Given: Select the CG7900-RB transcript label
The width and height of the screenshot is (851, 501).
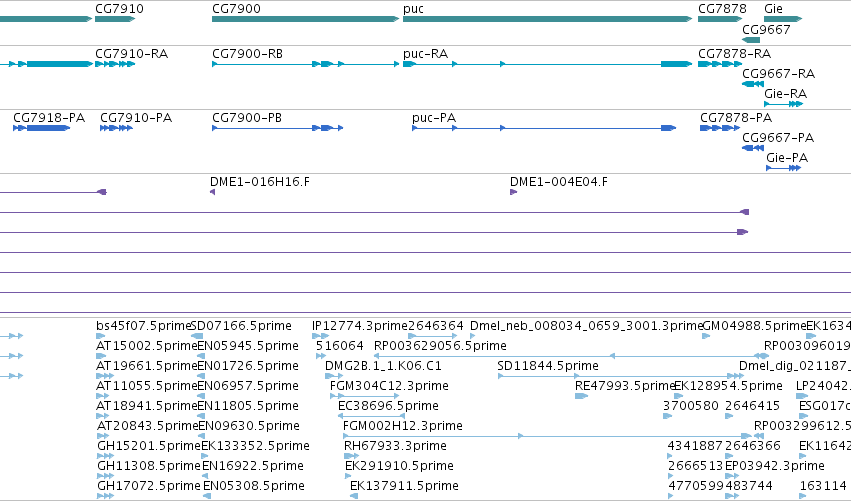Looking at the screenshot, I should click(247, 54).
